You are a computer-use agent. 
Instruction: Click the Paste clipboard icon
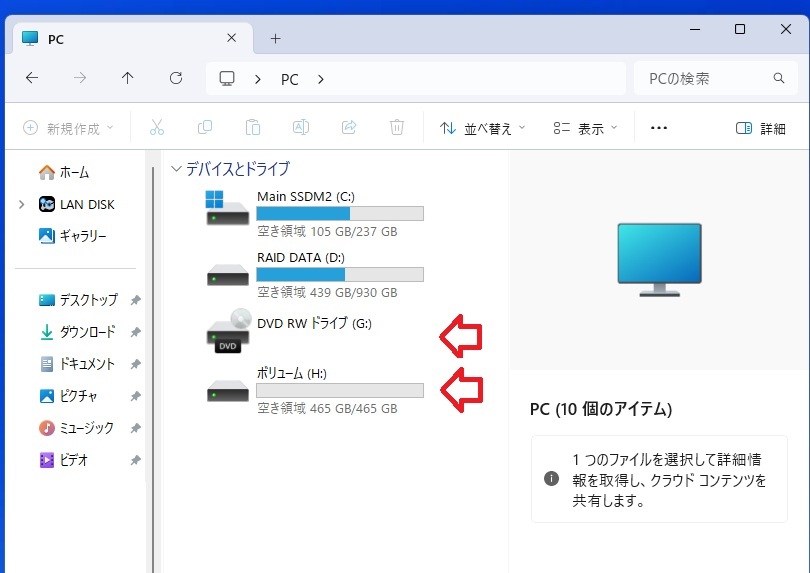point(253,127)
